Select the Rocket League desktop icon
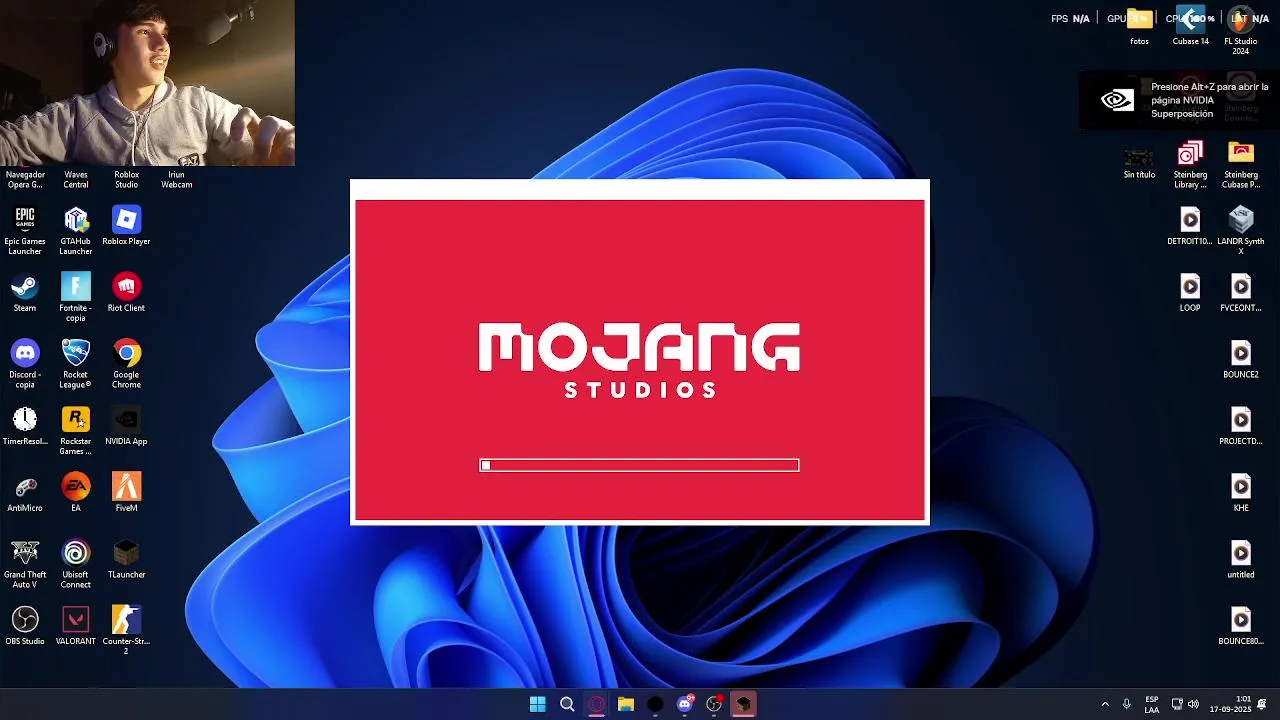Viewport: 1280px width, 720px height. tap(76, 364)
